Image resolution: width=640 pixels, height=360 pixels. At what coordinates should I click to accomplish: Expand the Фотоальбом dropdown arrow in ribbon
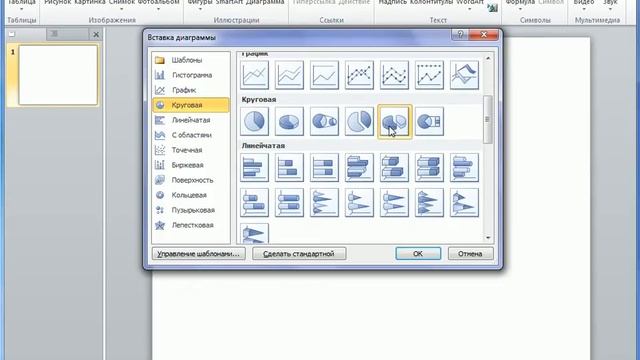158,9
